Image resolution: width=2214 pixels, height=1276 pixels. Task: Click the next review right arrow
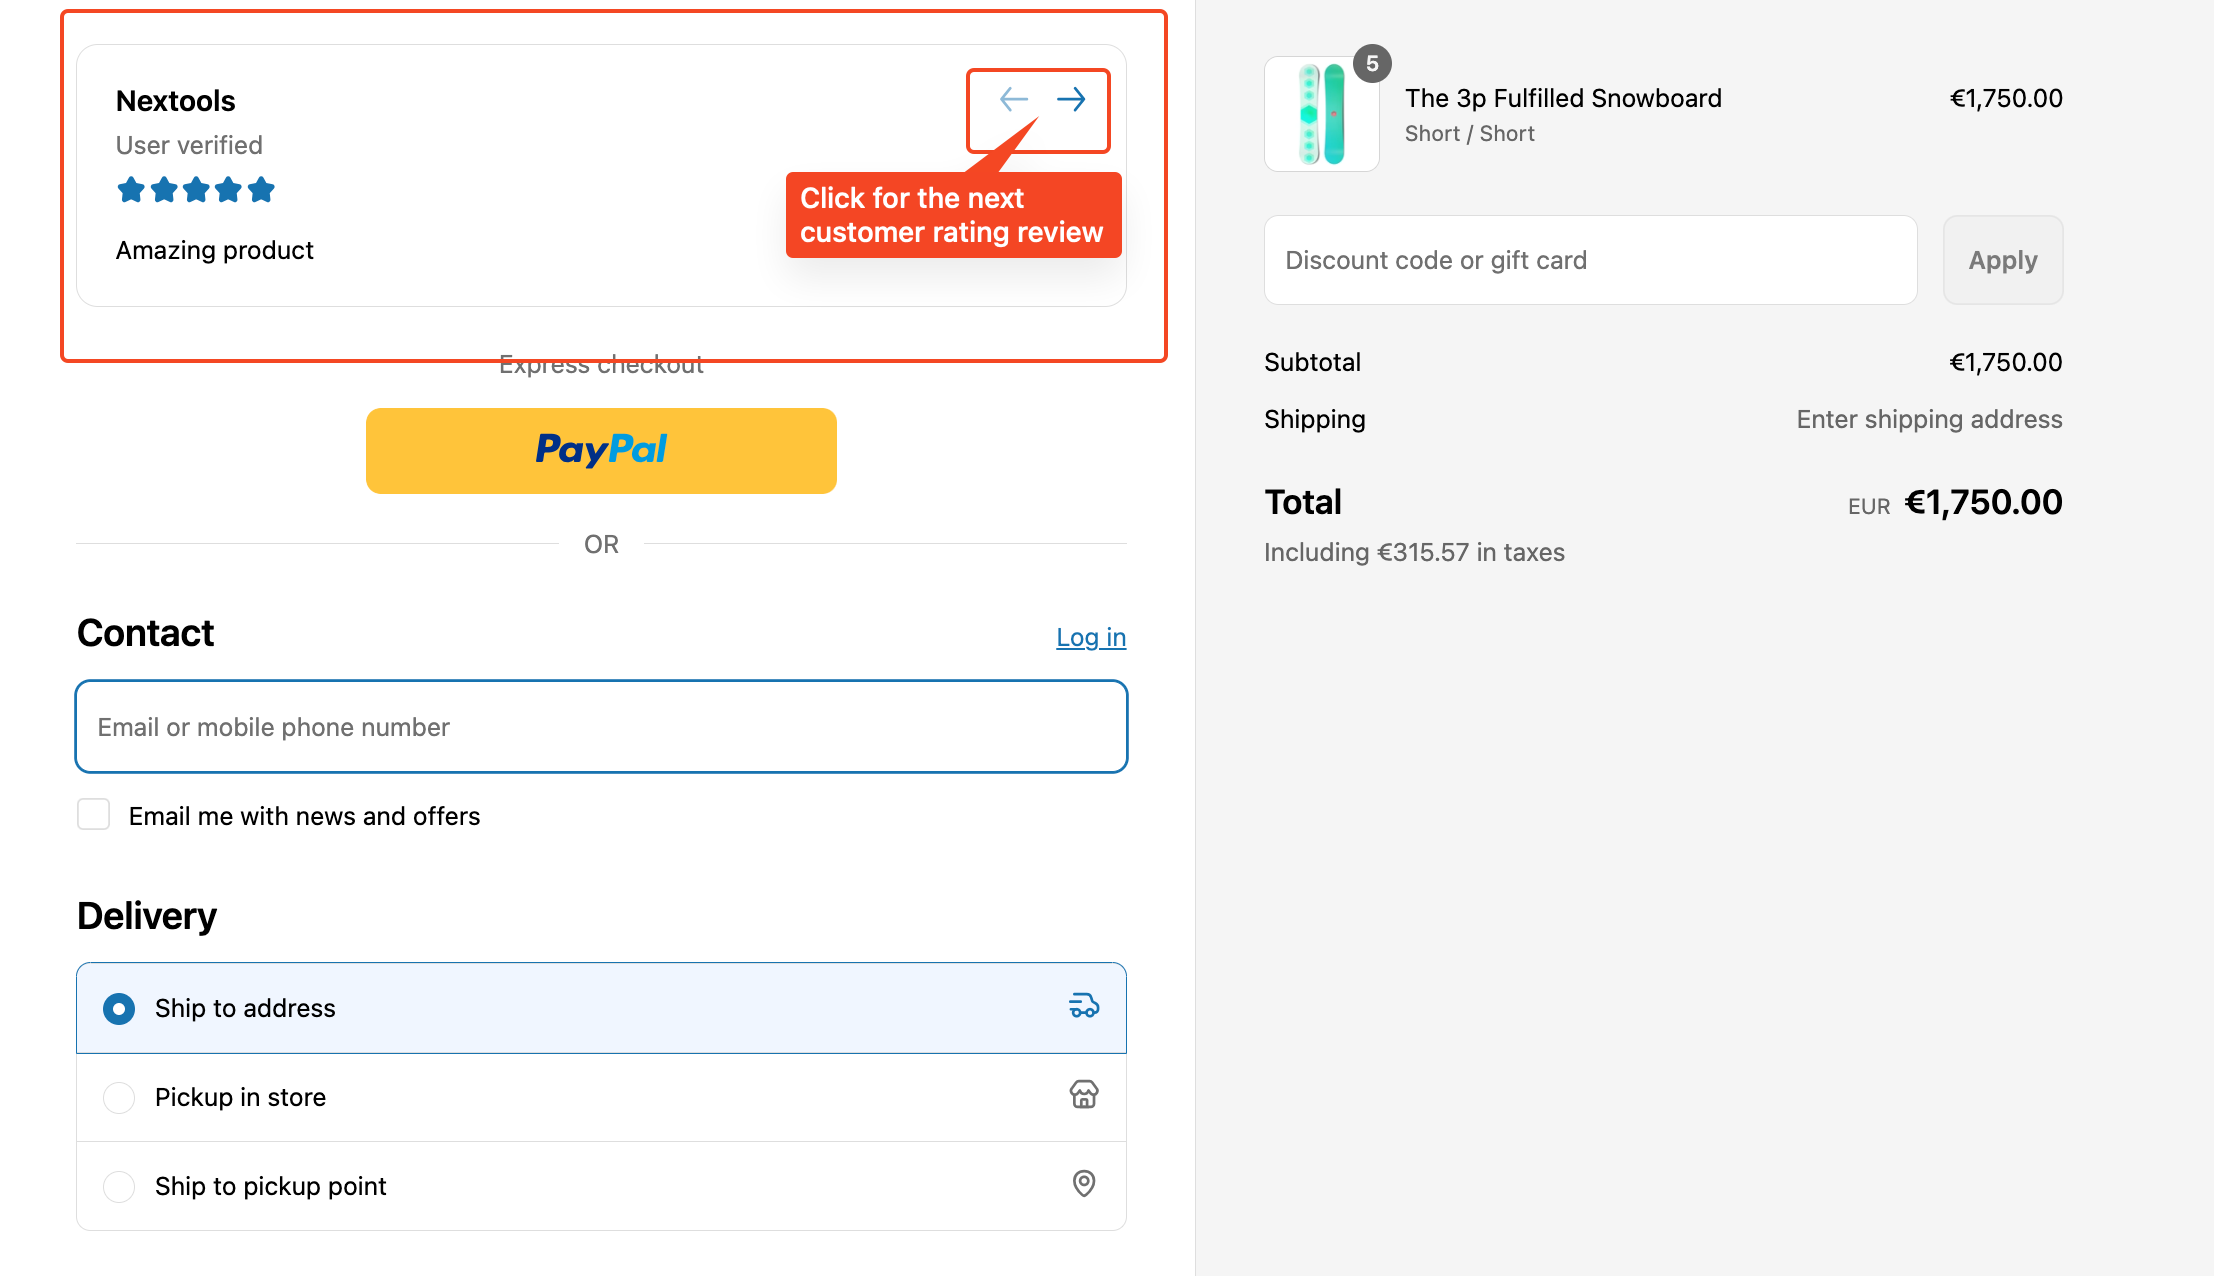pyautogui.click(x=1071, y=99)
